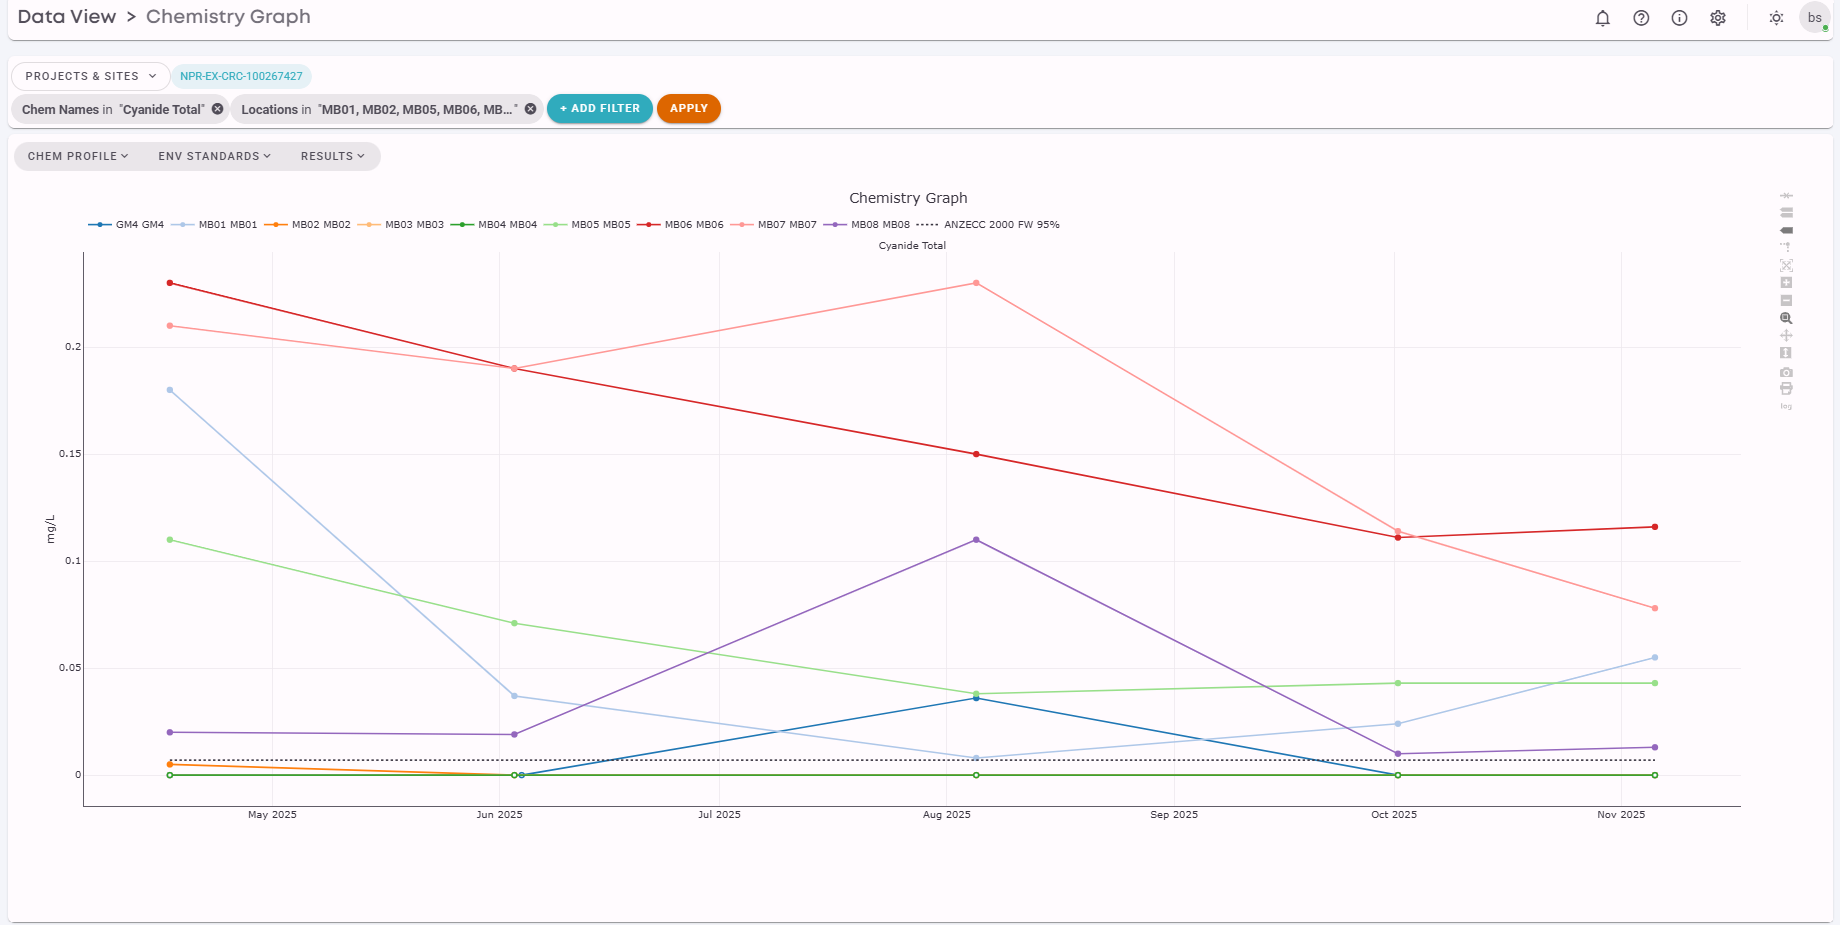The height and width of the screenshot is (925, 1840).
Task: Select the pan arrows tool
Action: tap(1786, 335)
